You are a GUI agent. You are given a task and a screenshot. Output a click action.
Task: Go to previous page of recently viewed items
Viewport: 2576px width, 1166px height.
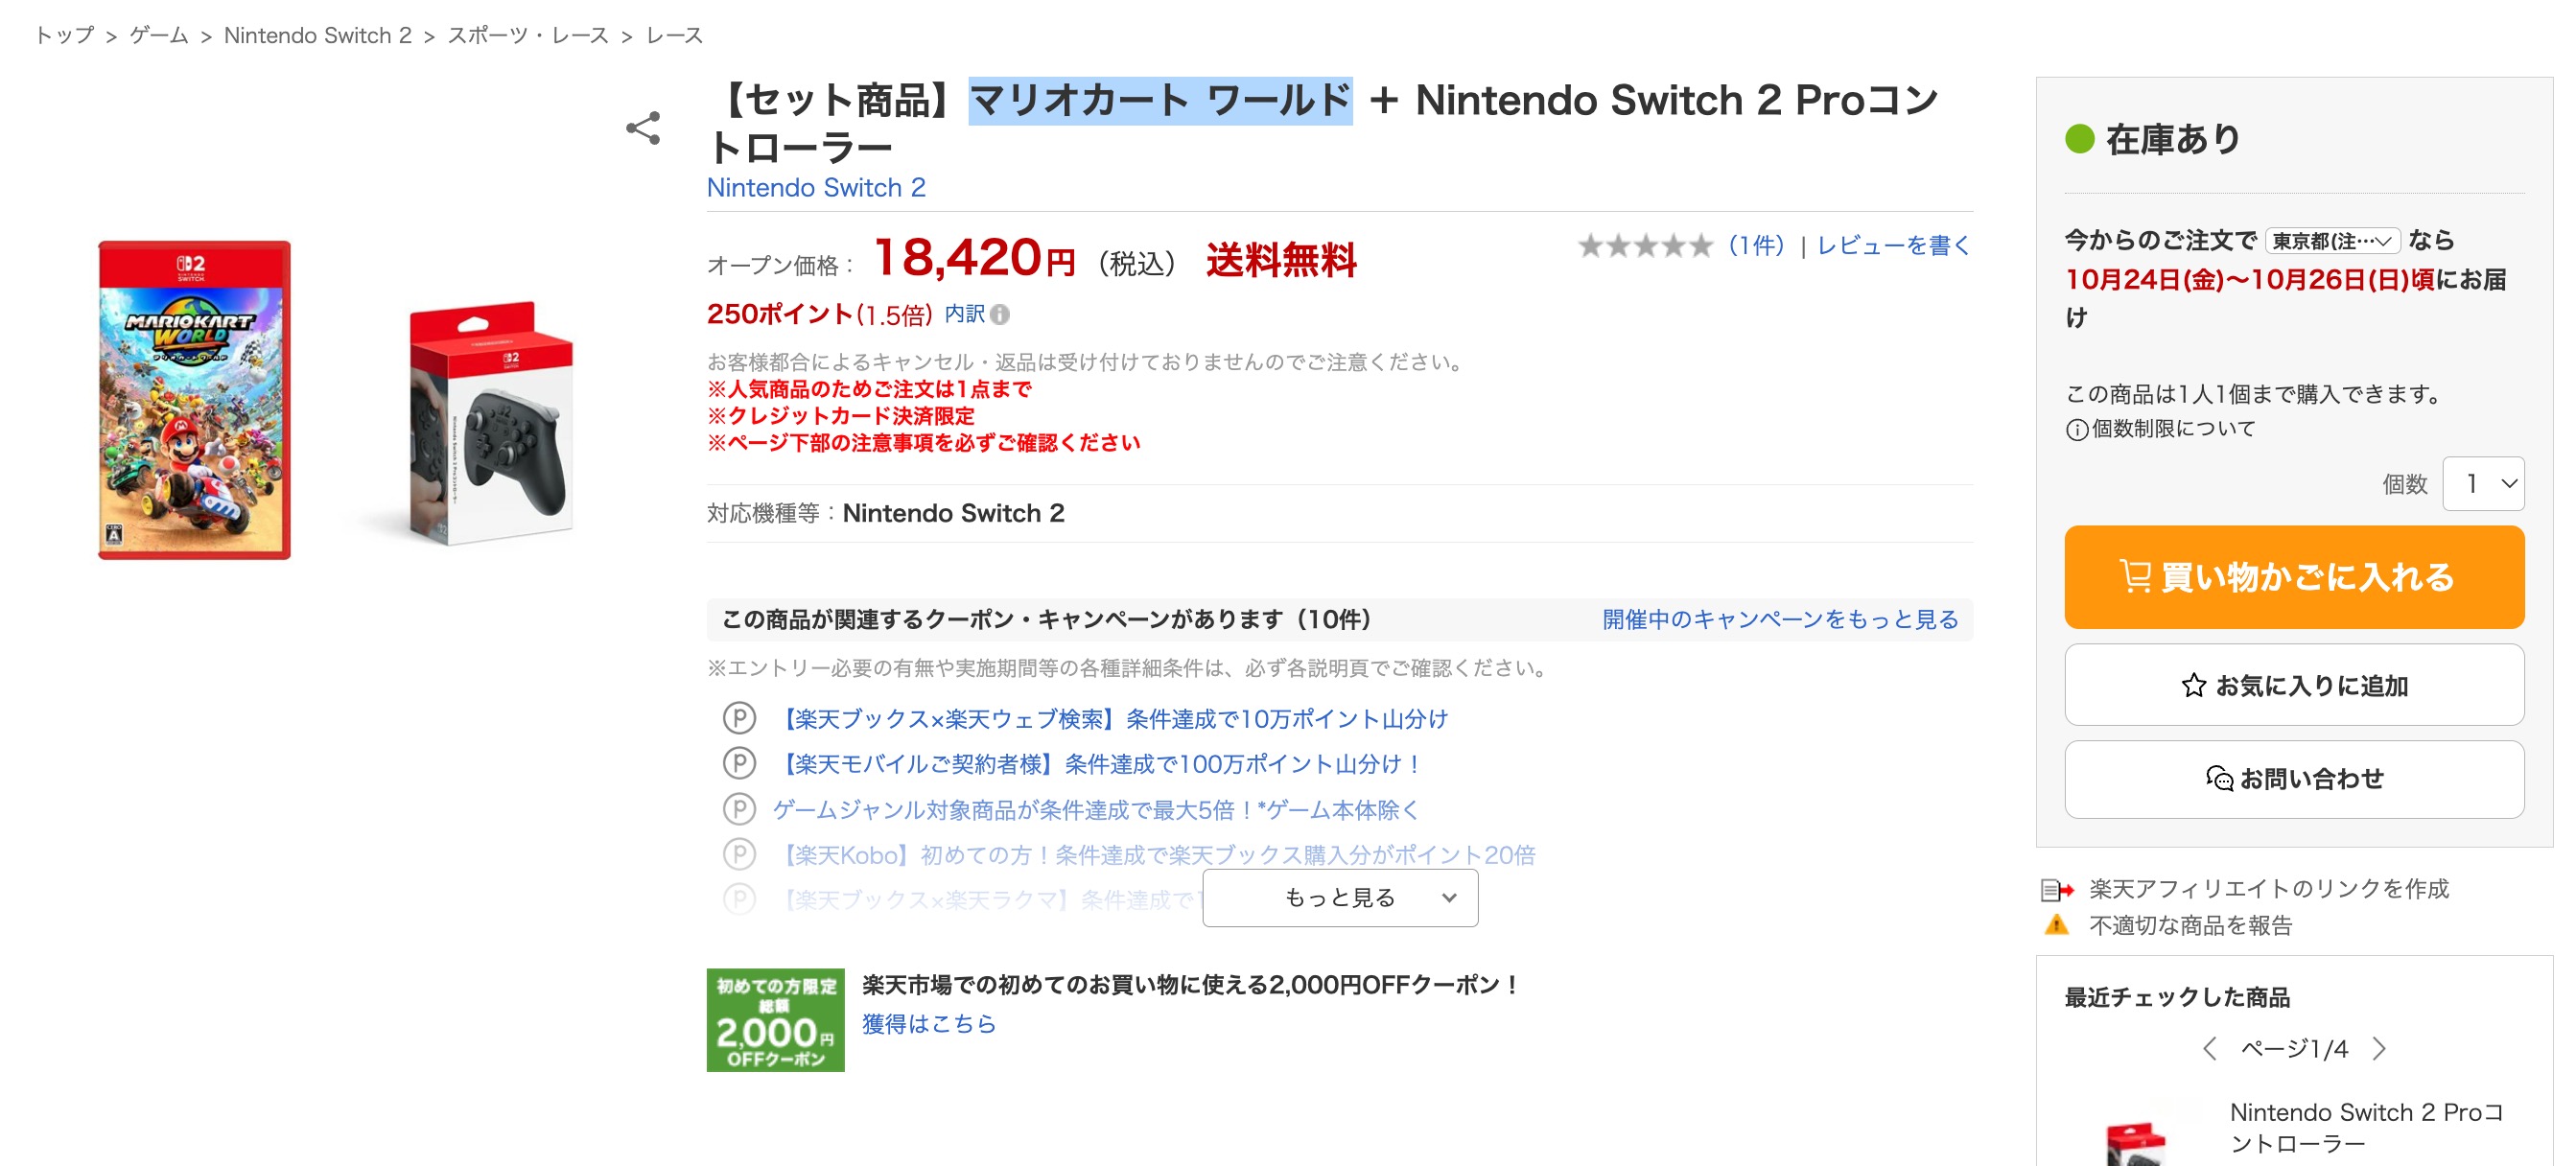point(2210,1048)
